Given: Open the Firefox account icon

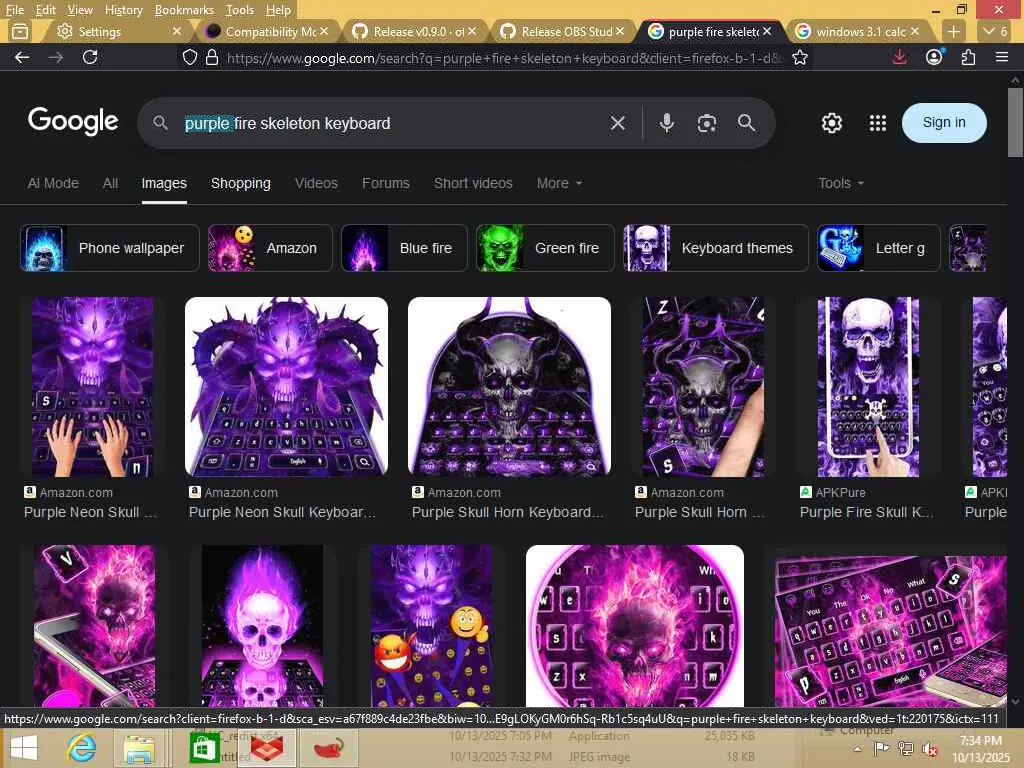Looking at the screenshot, I should coord(935,57).
